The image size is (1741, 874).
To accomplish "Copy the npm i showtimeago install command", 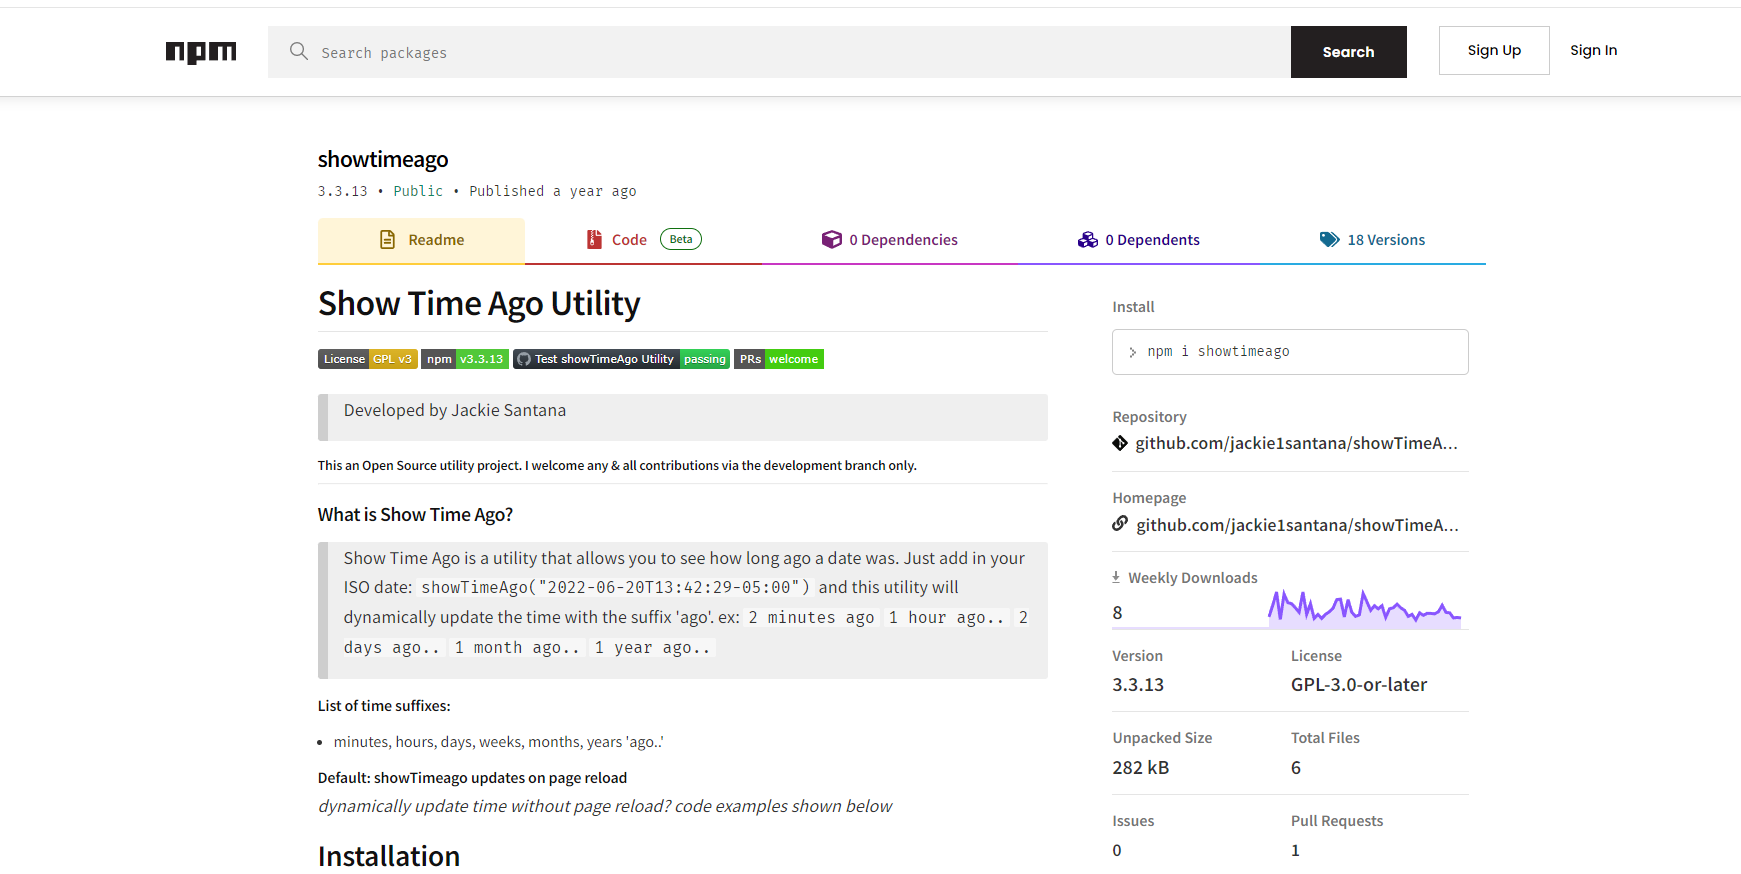I will [1290, 352].
